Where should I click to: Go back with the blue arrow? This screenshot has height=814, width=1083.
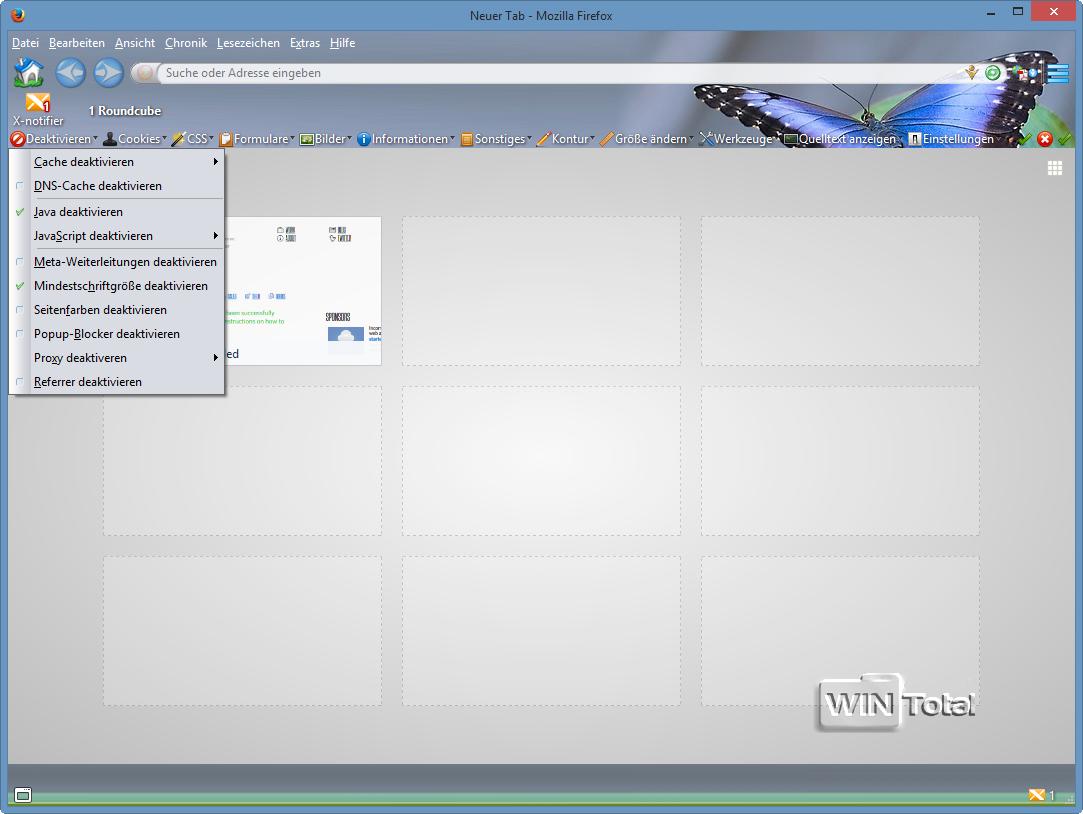point(70,73)
